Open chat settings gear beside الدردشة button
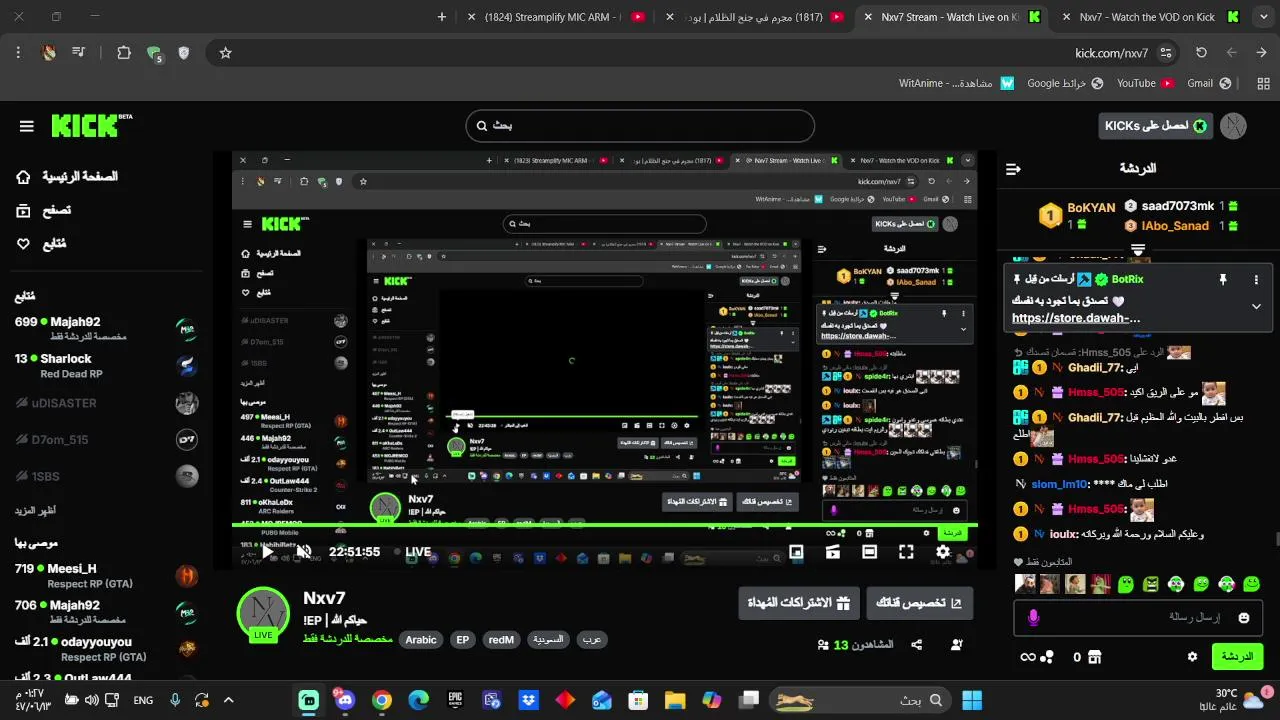 tap(1192, 657)
